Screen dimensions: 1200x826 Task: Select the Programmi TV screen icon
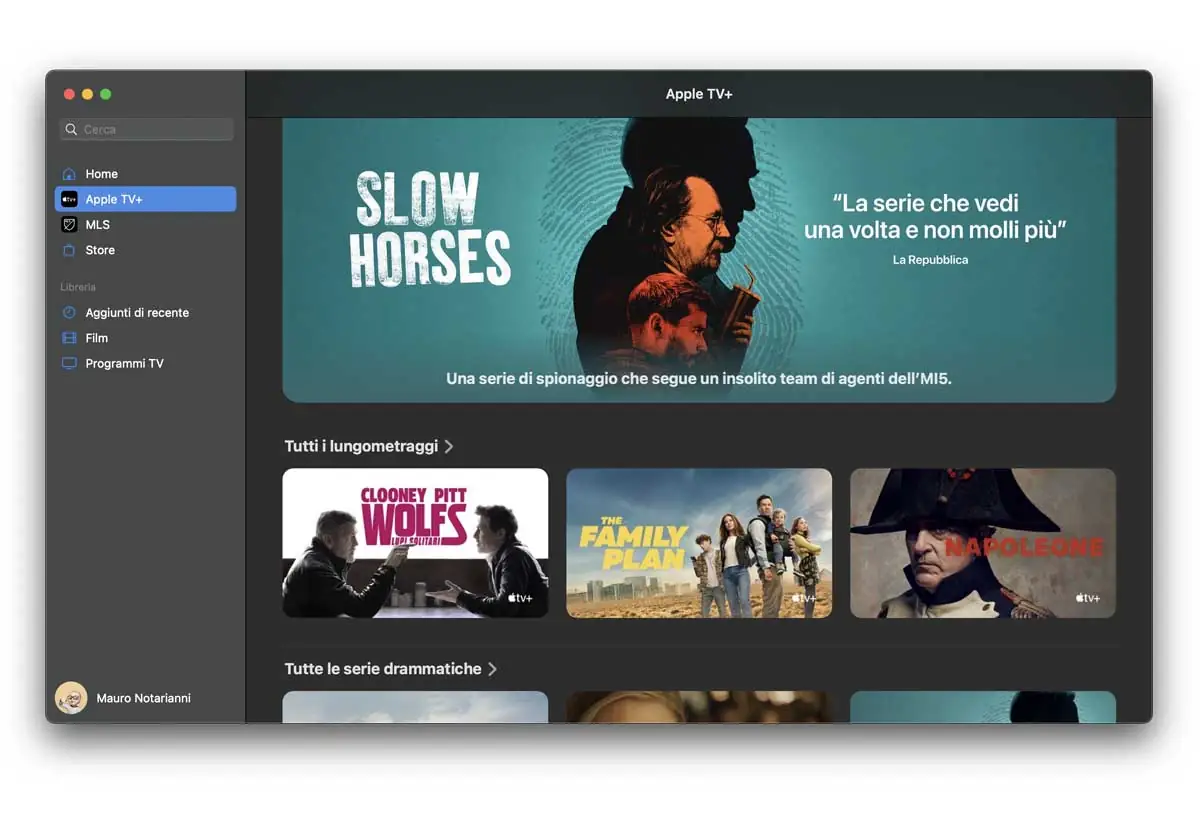[69, 363]
